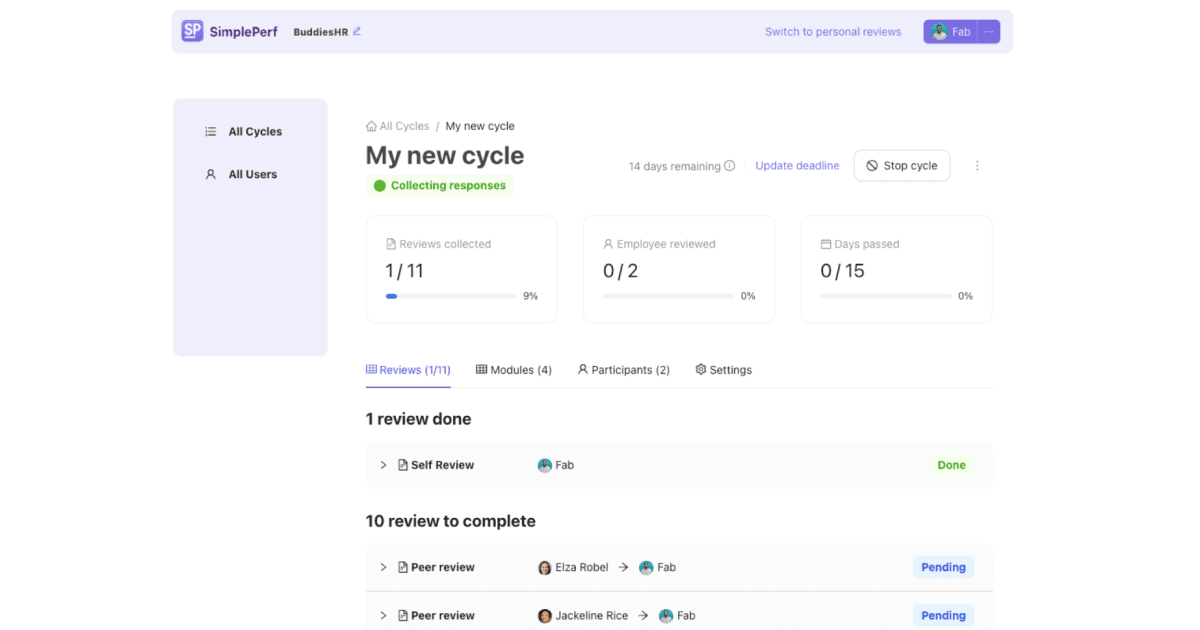Screen dimensions: 1200x630
Task: Open the ellipsis menu next to Fab
Action: pyautogui.click(x=988, y=32)
